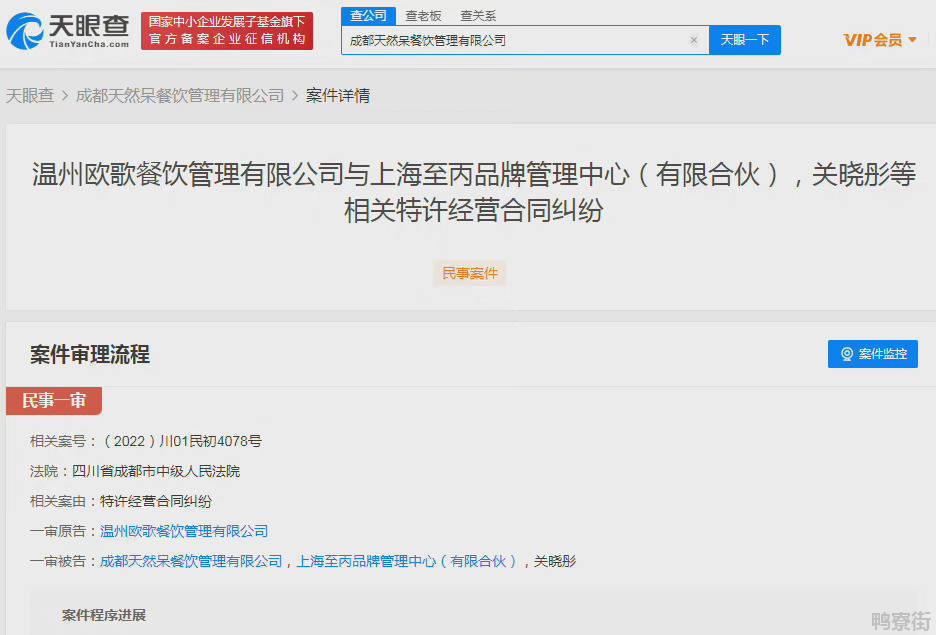The height and width of the screenshot is (635, 936).
Task: Select cause text 特许经营合同纠纷
Action: click(x=156, y=501)
